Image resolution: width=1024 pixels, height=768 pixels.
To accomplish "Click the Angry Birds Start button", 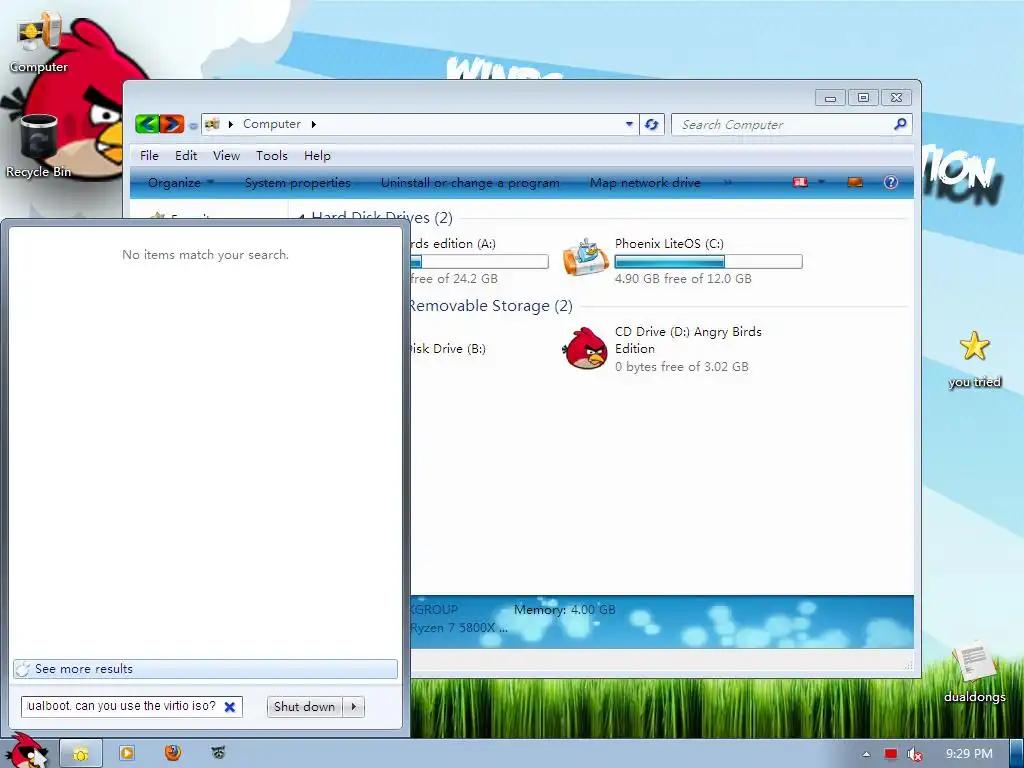I will tap(27, 751).
